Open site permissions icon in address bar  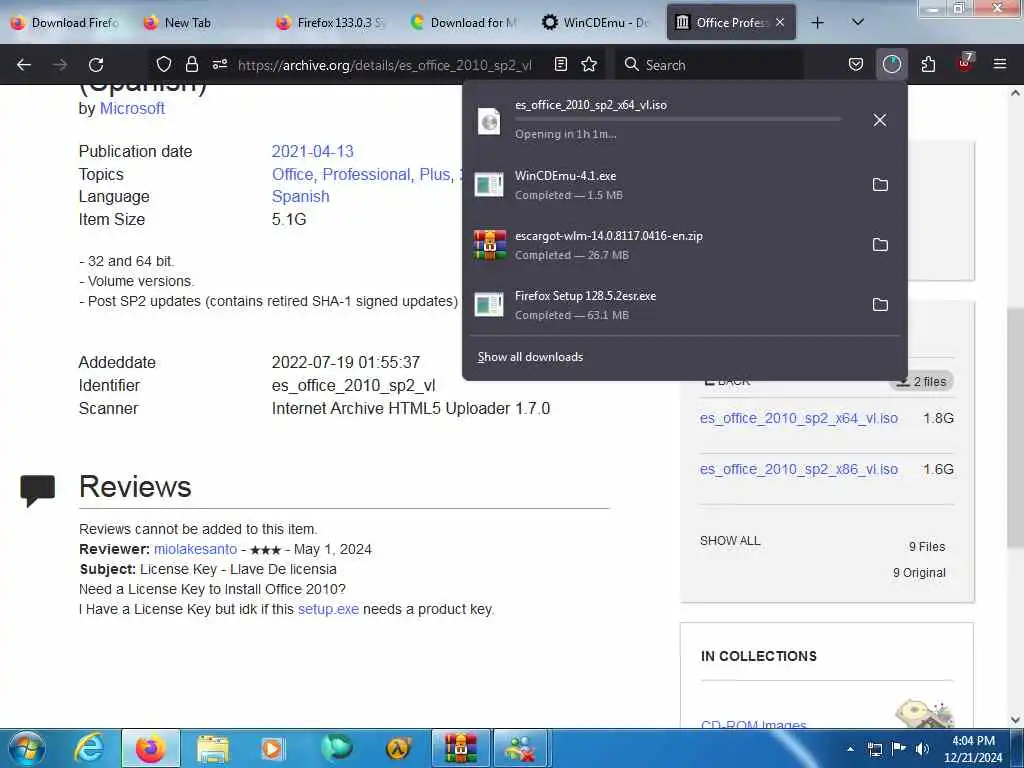[220, 64]
